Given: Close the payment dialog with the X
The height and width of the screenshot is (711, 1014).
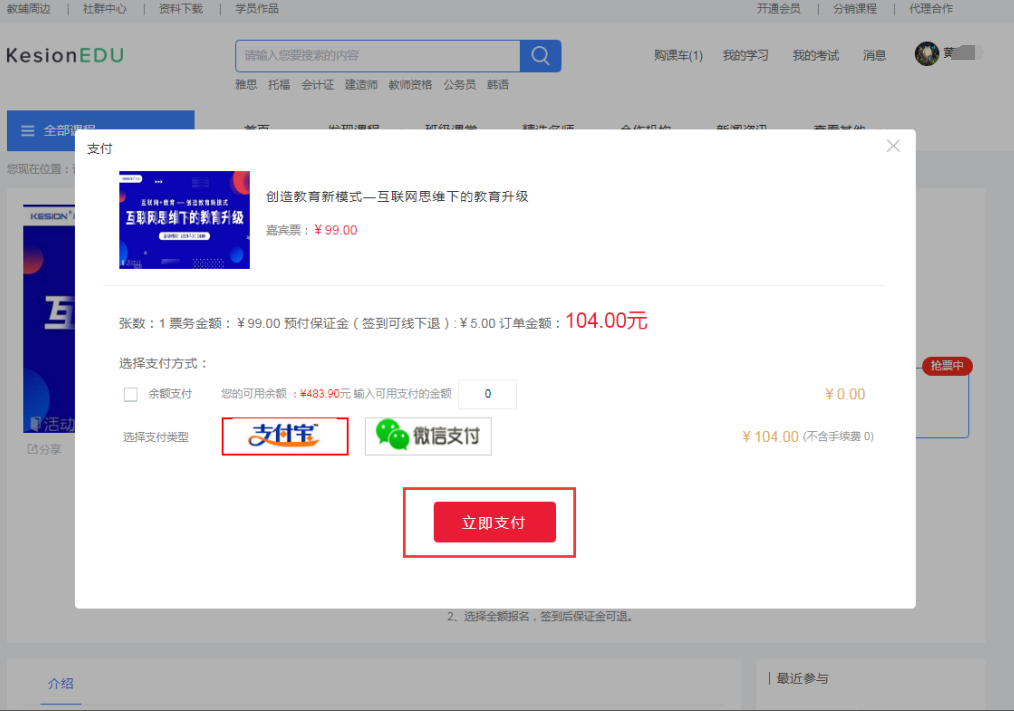Looking at the screenshot, I should [x=893, y=146].
